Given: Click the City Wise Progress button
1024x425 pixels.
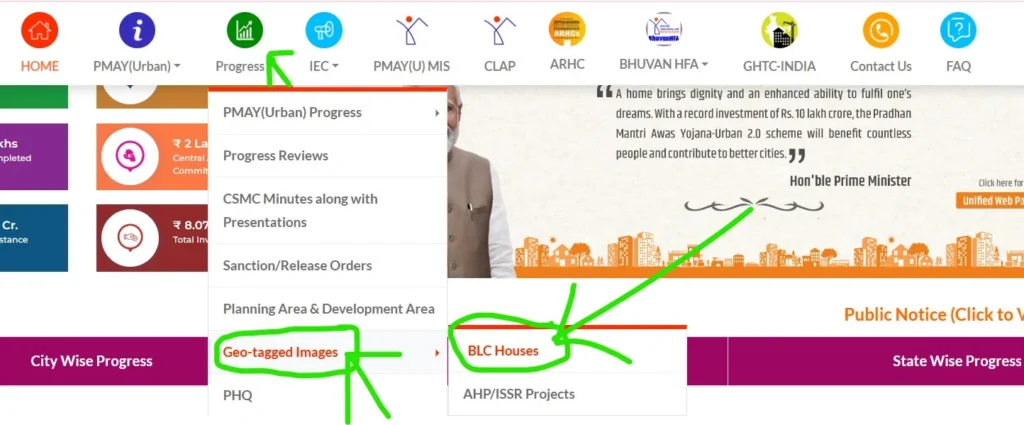Looking at the screenshot, I should click(91, 361).
